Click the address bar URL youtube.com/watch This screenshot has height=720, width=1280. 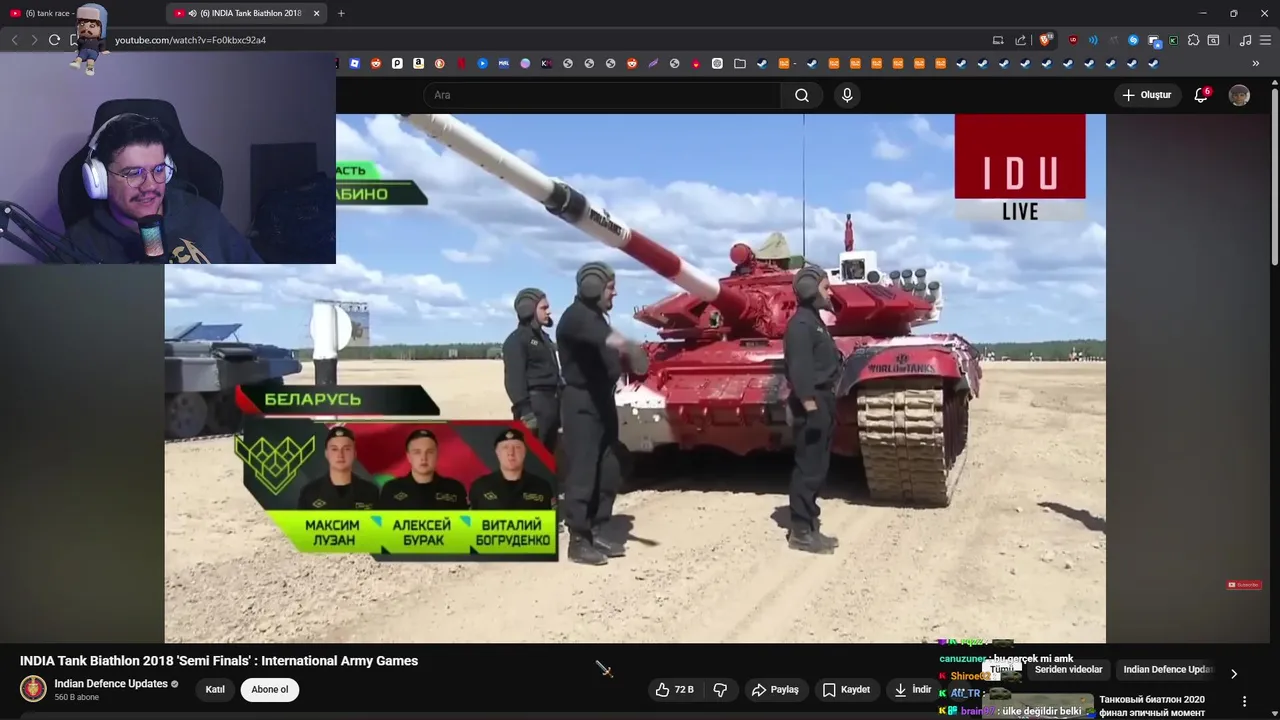(190, 40)
